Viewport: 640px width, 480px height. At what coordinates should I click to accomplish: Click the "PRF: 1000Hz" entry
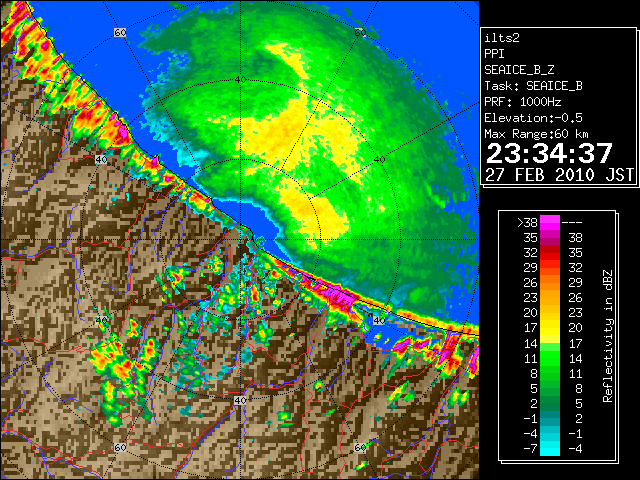[522, 102]
